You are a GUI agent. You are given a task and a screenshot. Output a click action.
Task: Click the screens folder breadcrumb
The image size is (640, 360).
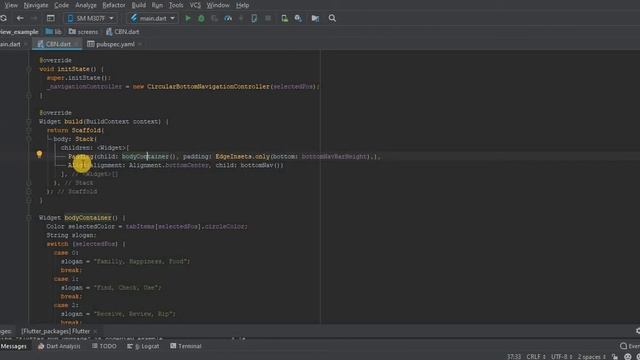(x=84, y=31)
